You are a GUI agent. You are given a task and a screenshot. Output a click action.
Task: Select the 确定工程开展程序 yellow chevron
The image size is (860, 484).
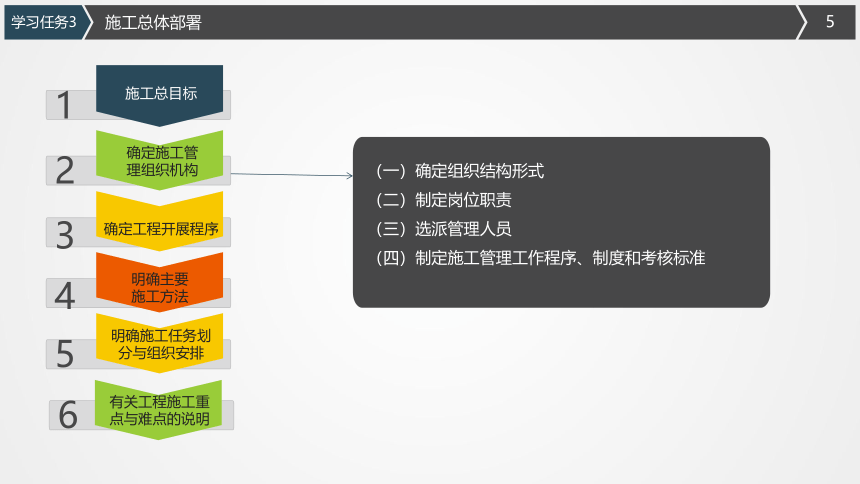pos(160,222)
